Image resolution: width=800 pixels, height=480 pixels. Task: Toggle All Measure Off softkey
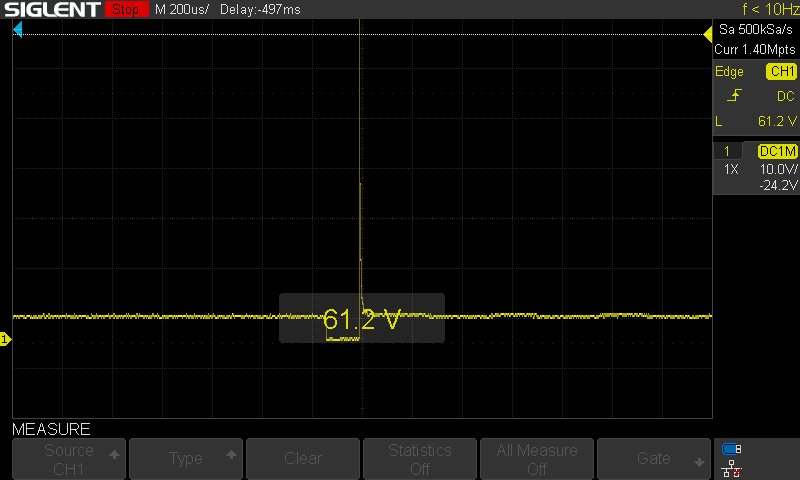[x=536, y=459]
